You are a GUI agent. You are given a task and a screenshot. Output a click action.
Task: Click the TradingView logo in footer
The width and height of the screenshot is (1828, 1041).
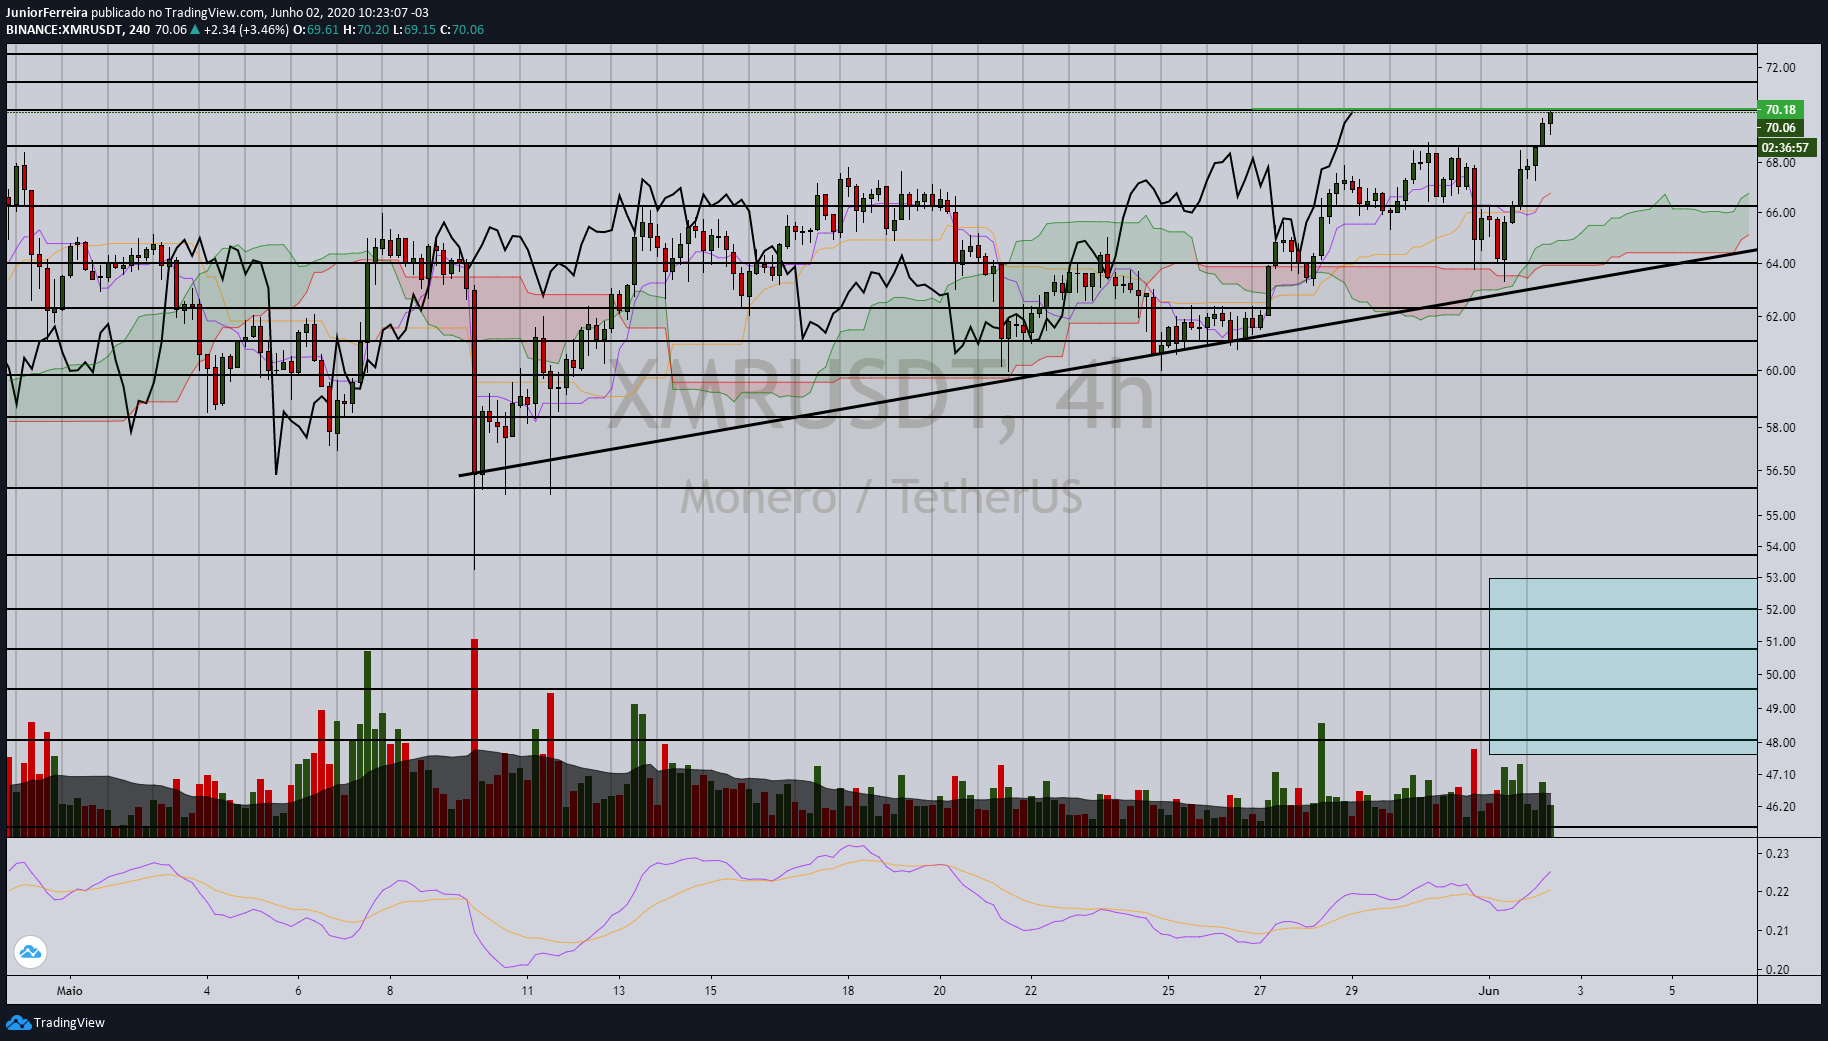click(56, 1022)
